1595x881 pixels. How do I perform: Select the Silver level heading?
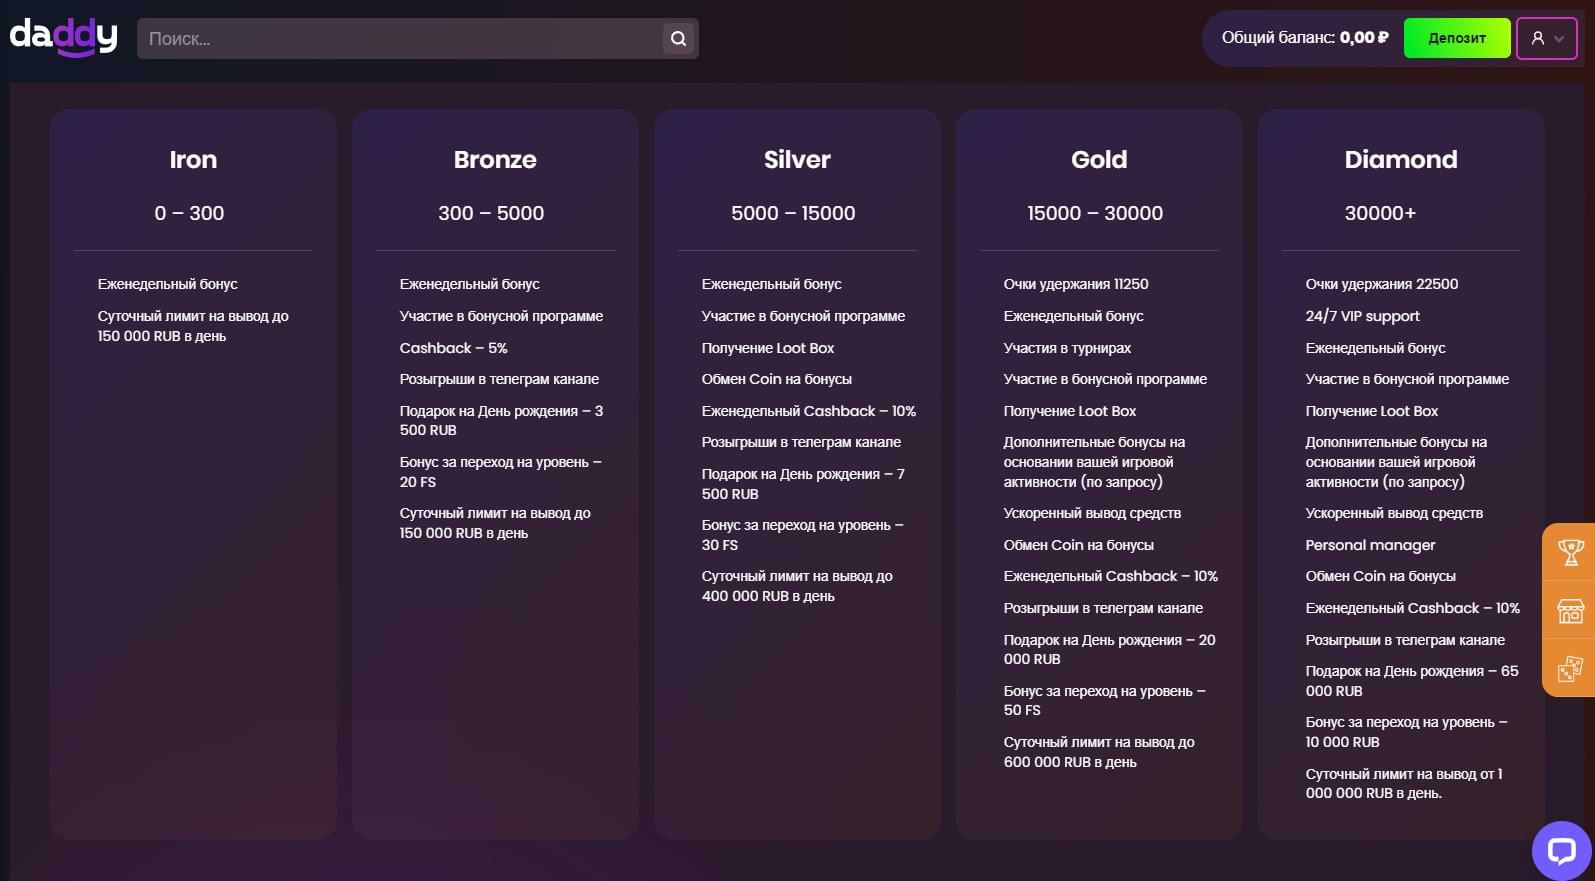click(x=797, y=160)
